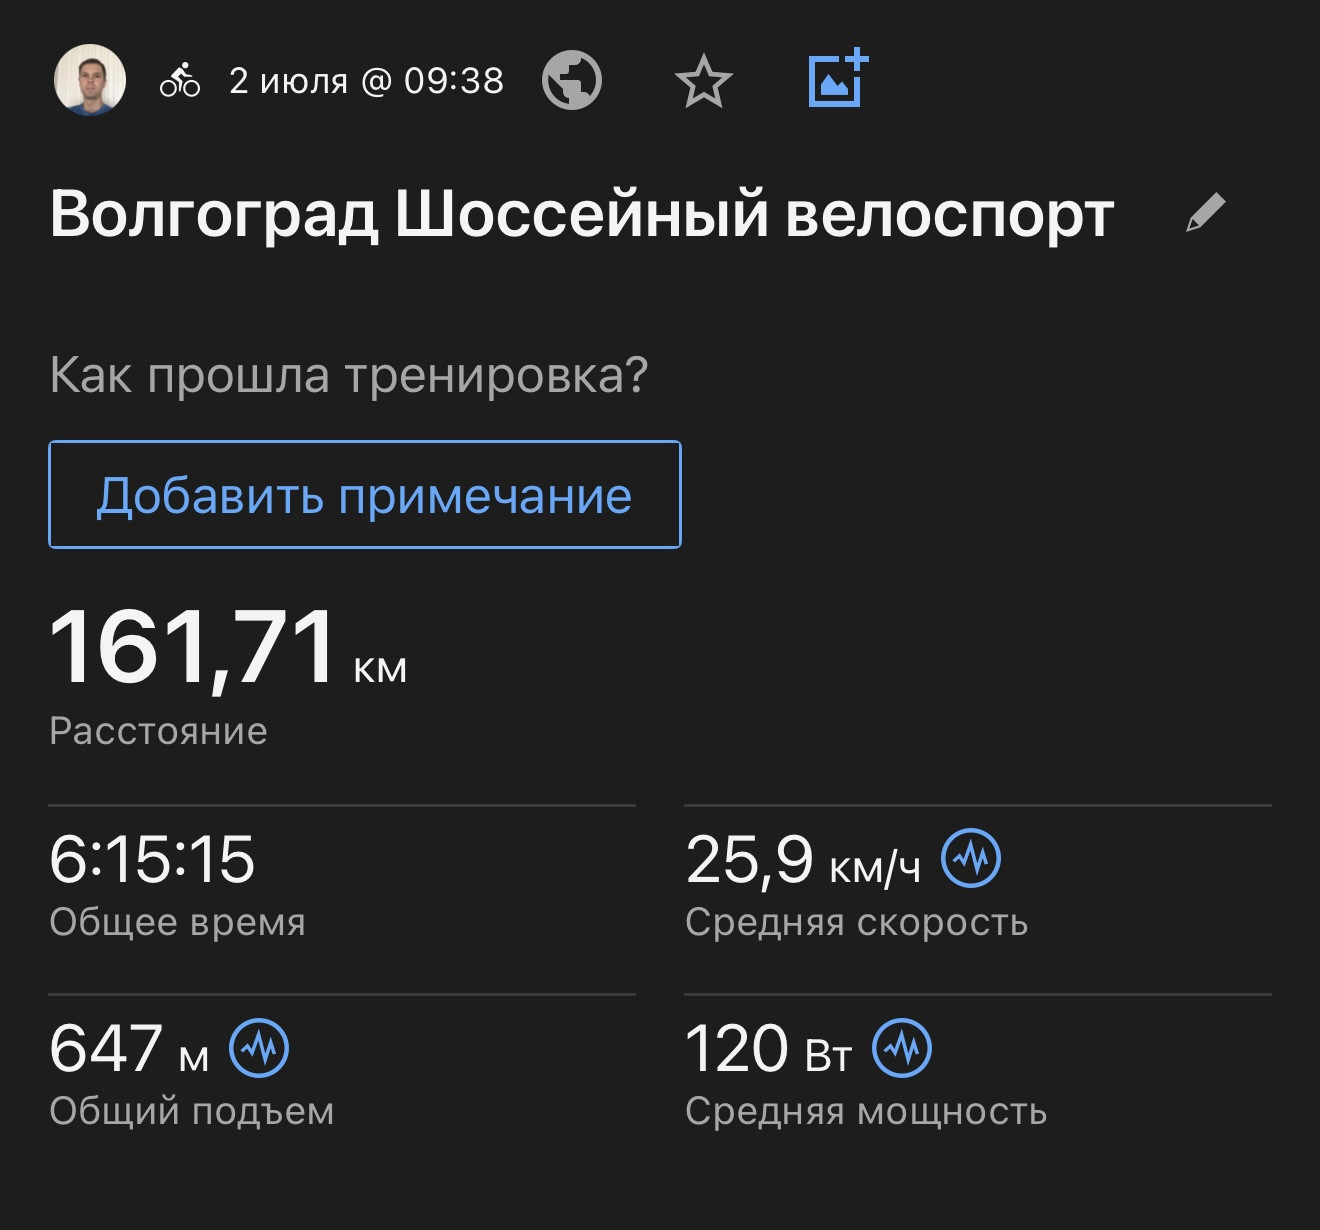Open the info icon beside average speed
Image resolution: width=1320 pixels, height=1230 pixels.
(971, 858)
